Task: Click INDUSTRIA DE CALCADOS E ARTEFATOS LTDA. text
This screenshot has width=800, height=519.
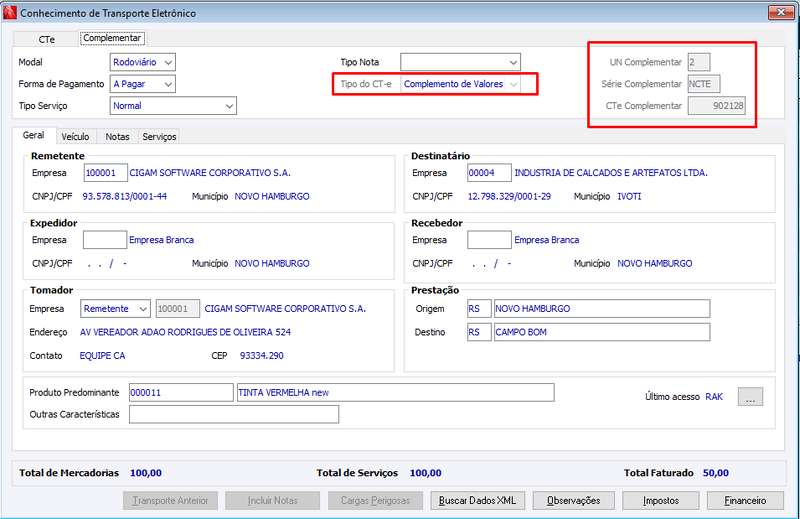Action: (x=611, y=173)
